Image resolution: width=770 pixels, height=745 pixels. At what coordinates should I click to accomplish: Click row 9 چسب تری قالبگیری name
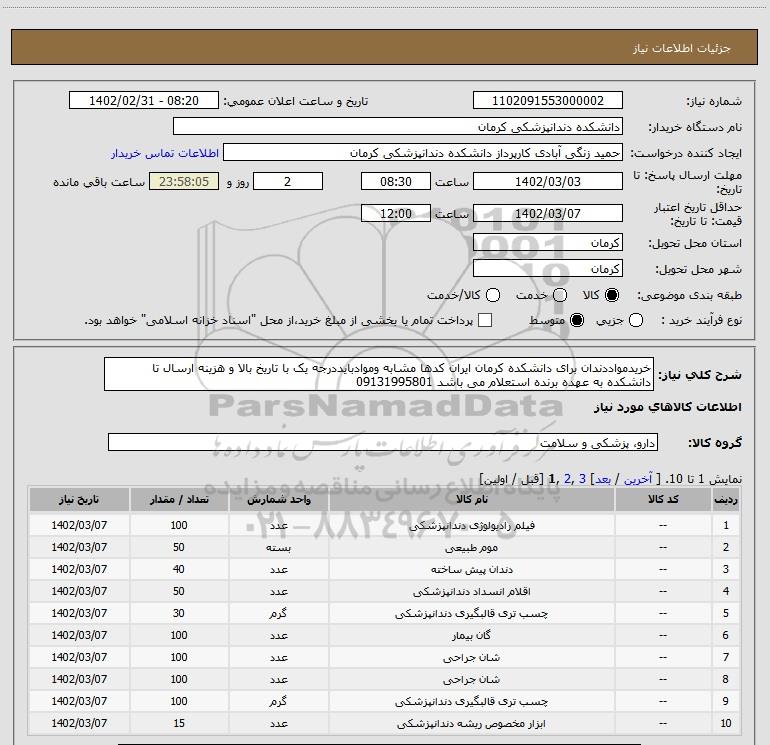(x=471, y=701)
